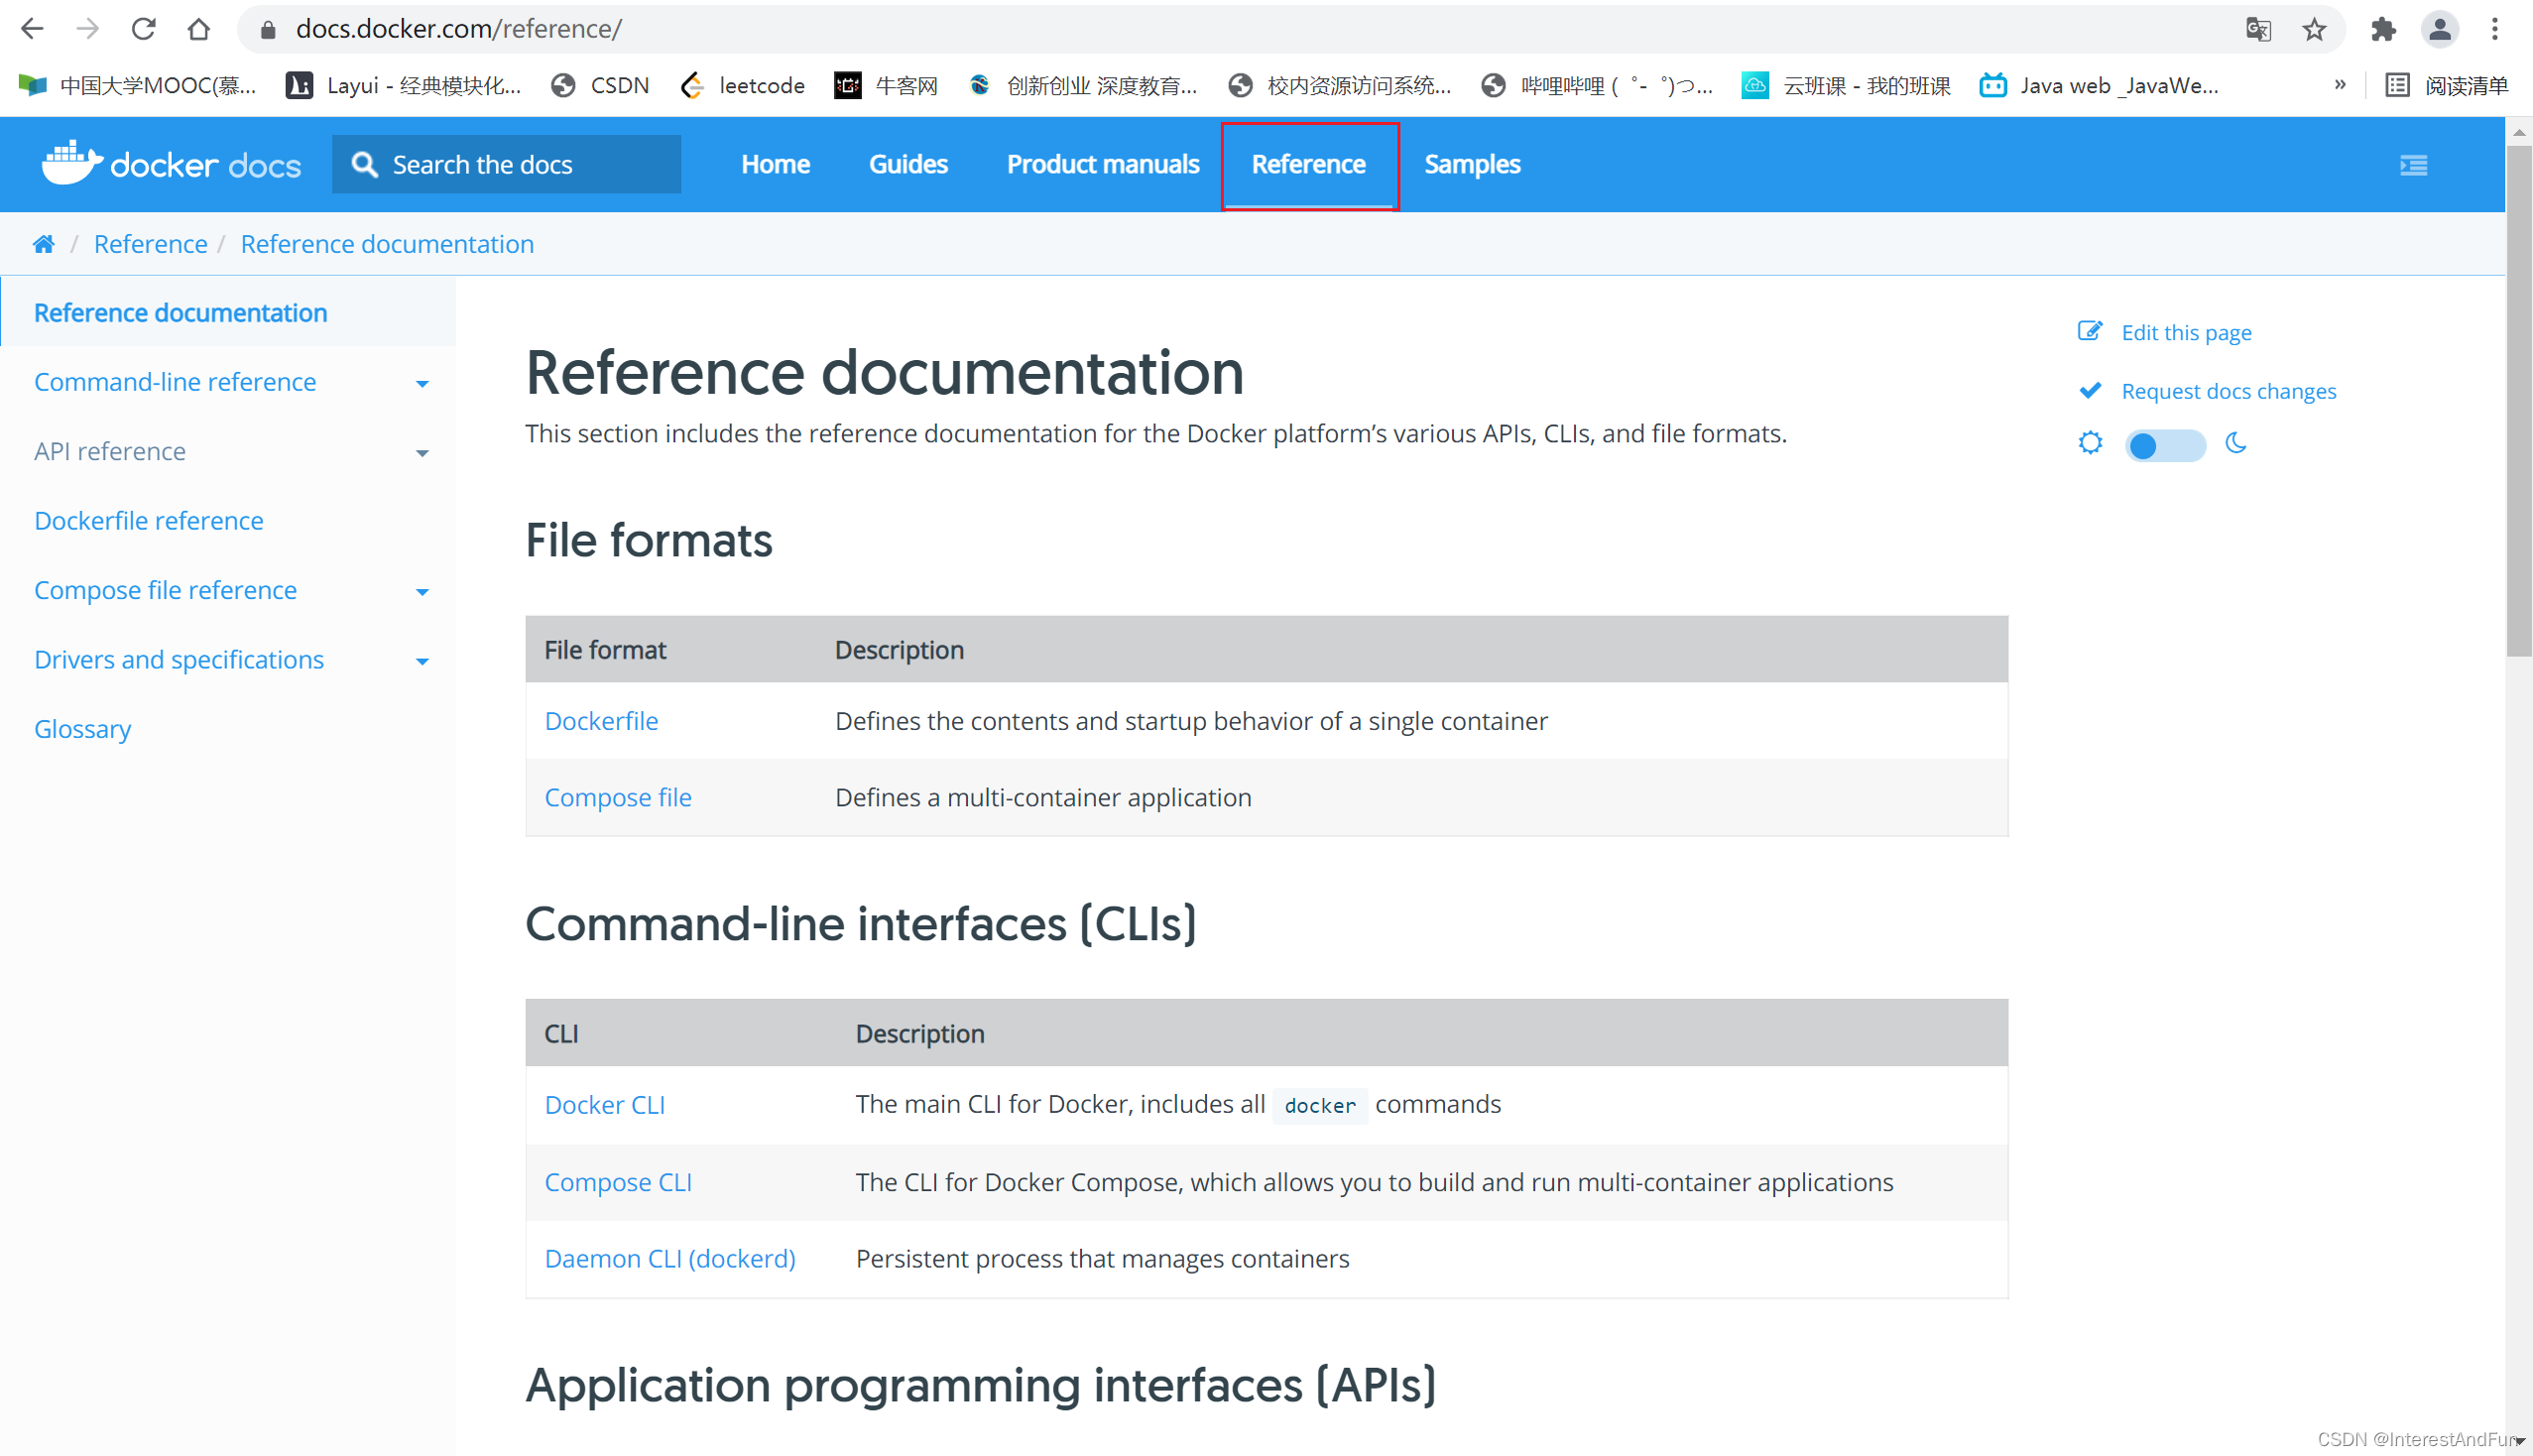
Task: Open the right sidebar menu icon in header
Action: [x=2413, y=165]
